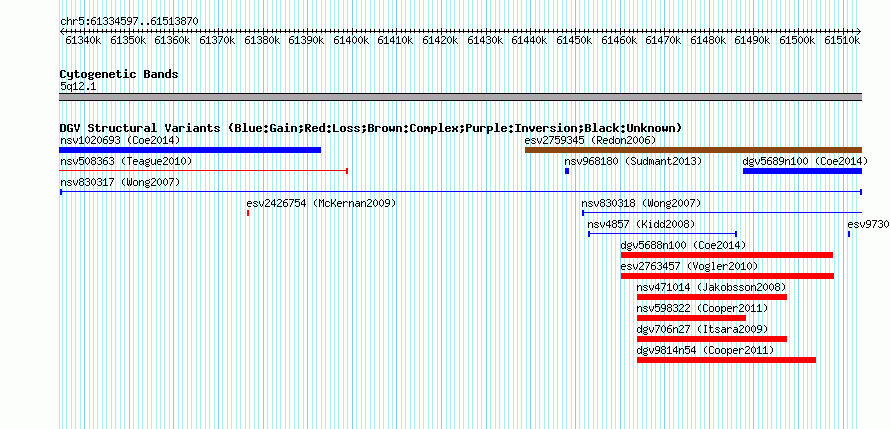890x429 pixels.
Task: Click the 61460k ruler tick label
Action: pyautogui.click(x=620, y=40)
